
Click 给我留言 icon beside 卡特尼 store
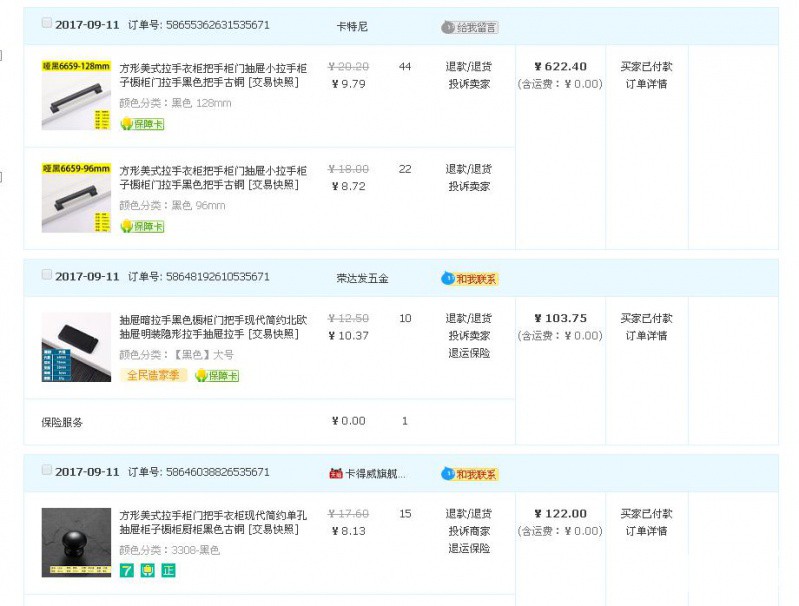point(469,27)
